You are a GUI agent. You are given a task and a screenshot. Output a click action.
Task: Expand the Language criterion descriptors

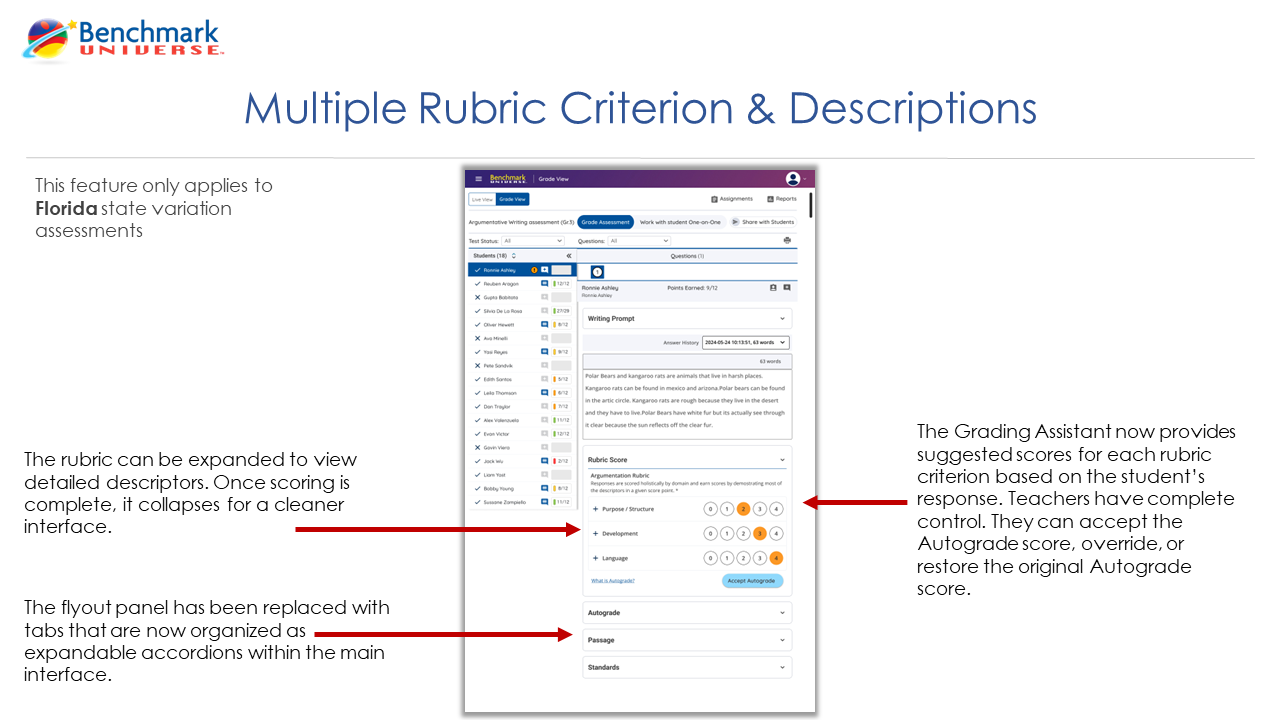pyautogui.click(x=595, y=558)
